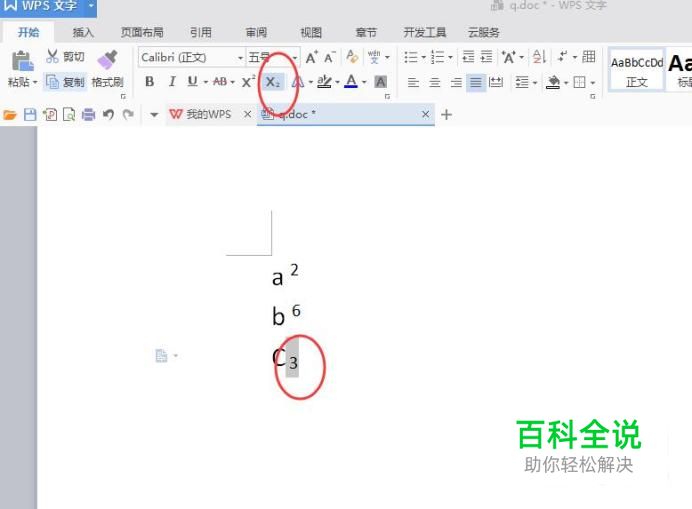The image size is (692, 509).
Task: Click the paragraph shading paint bucket
Action: [x=553, y=82]
